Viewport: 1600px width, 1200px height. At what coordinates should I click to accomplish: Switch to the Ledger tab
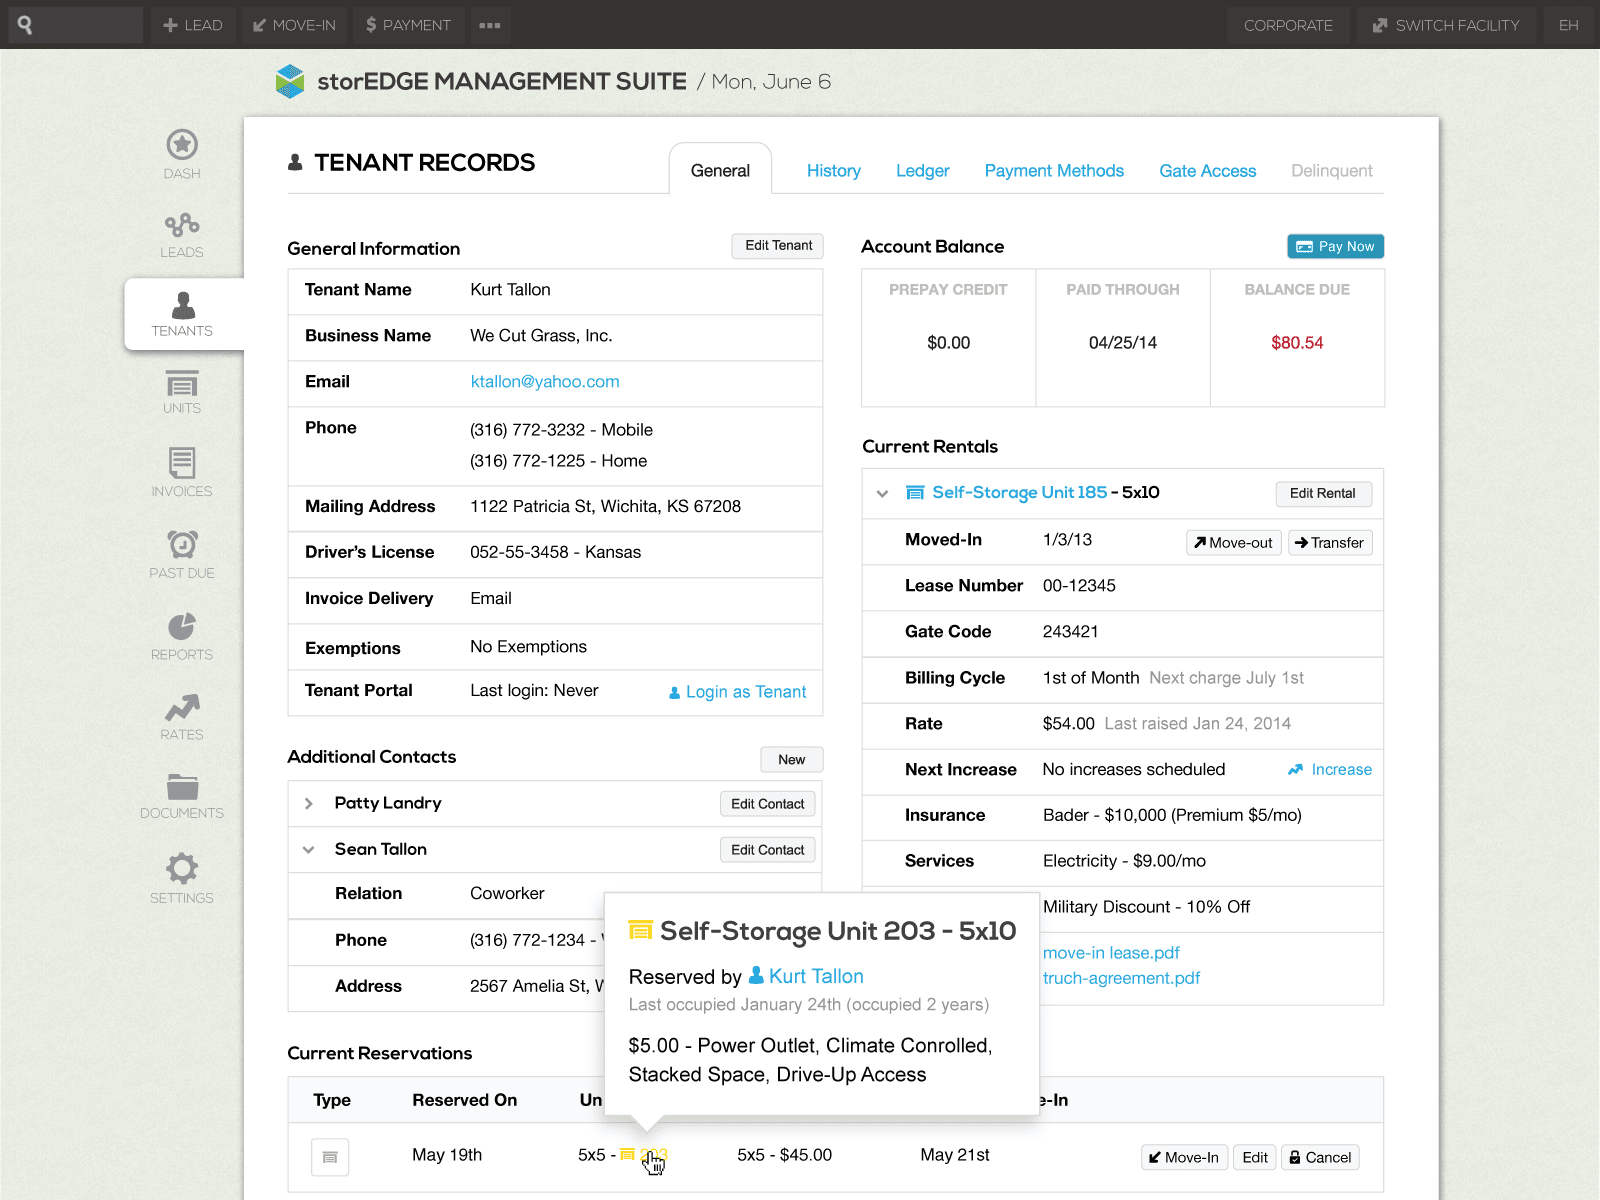(922, 170)
